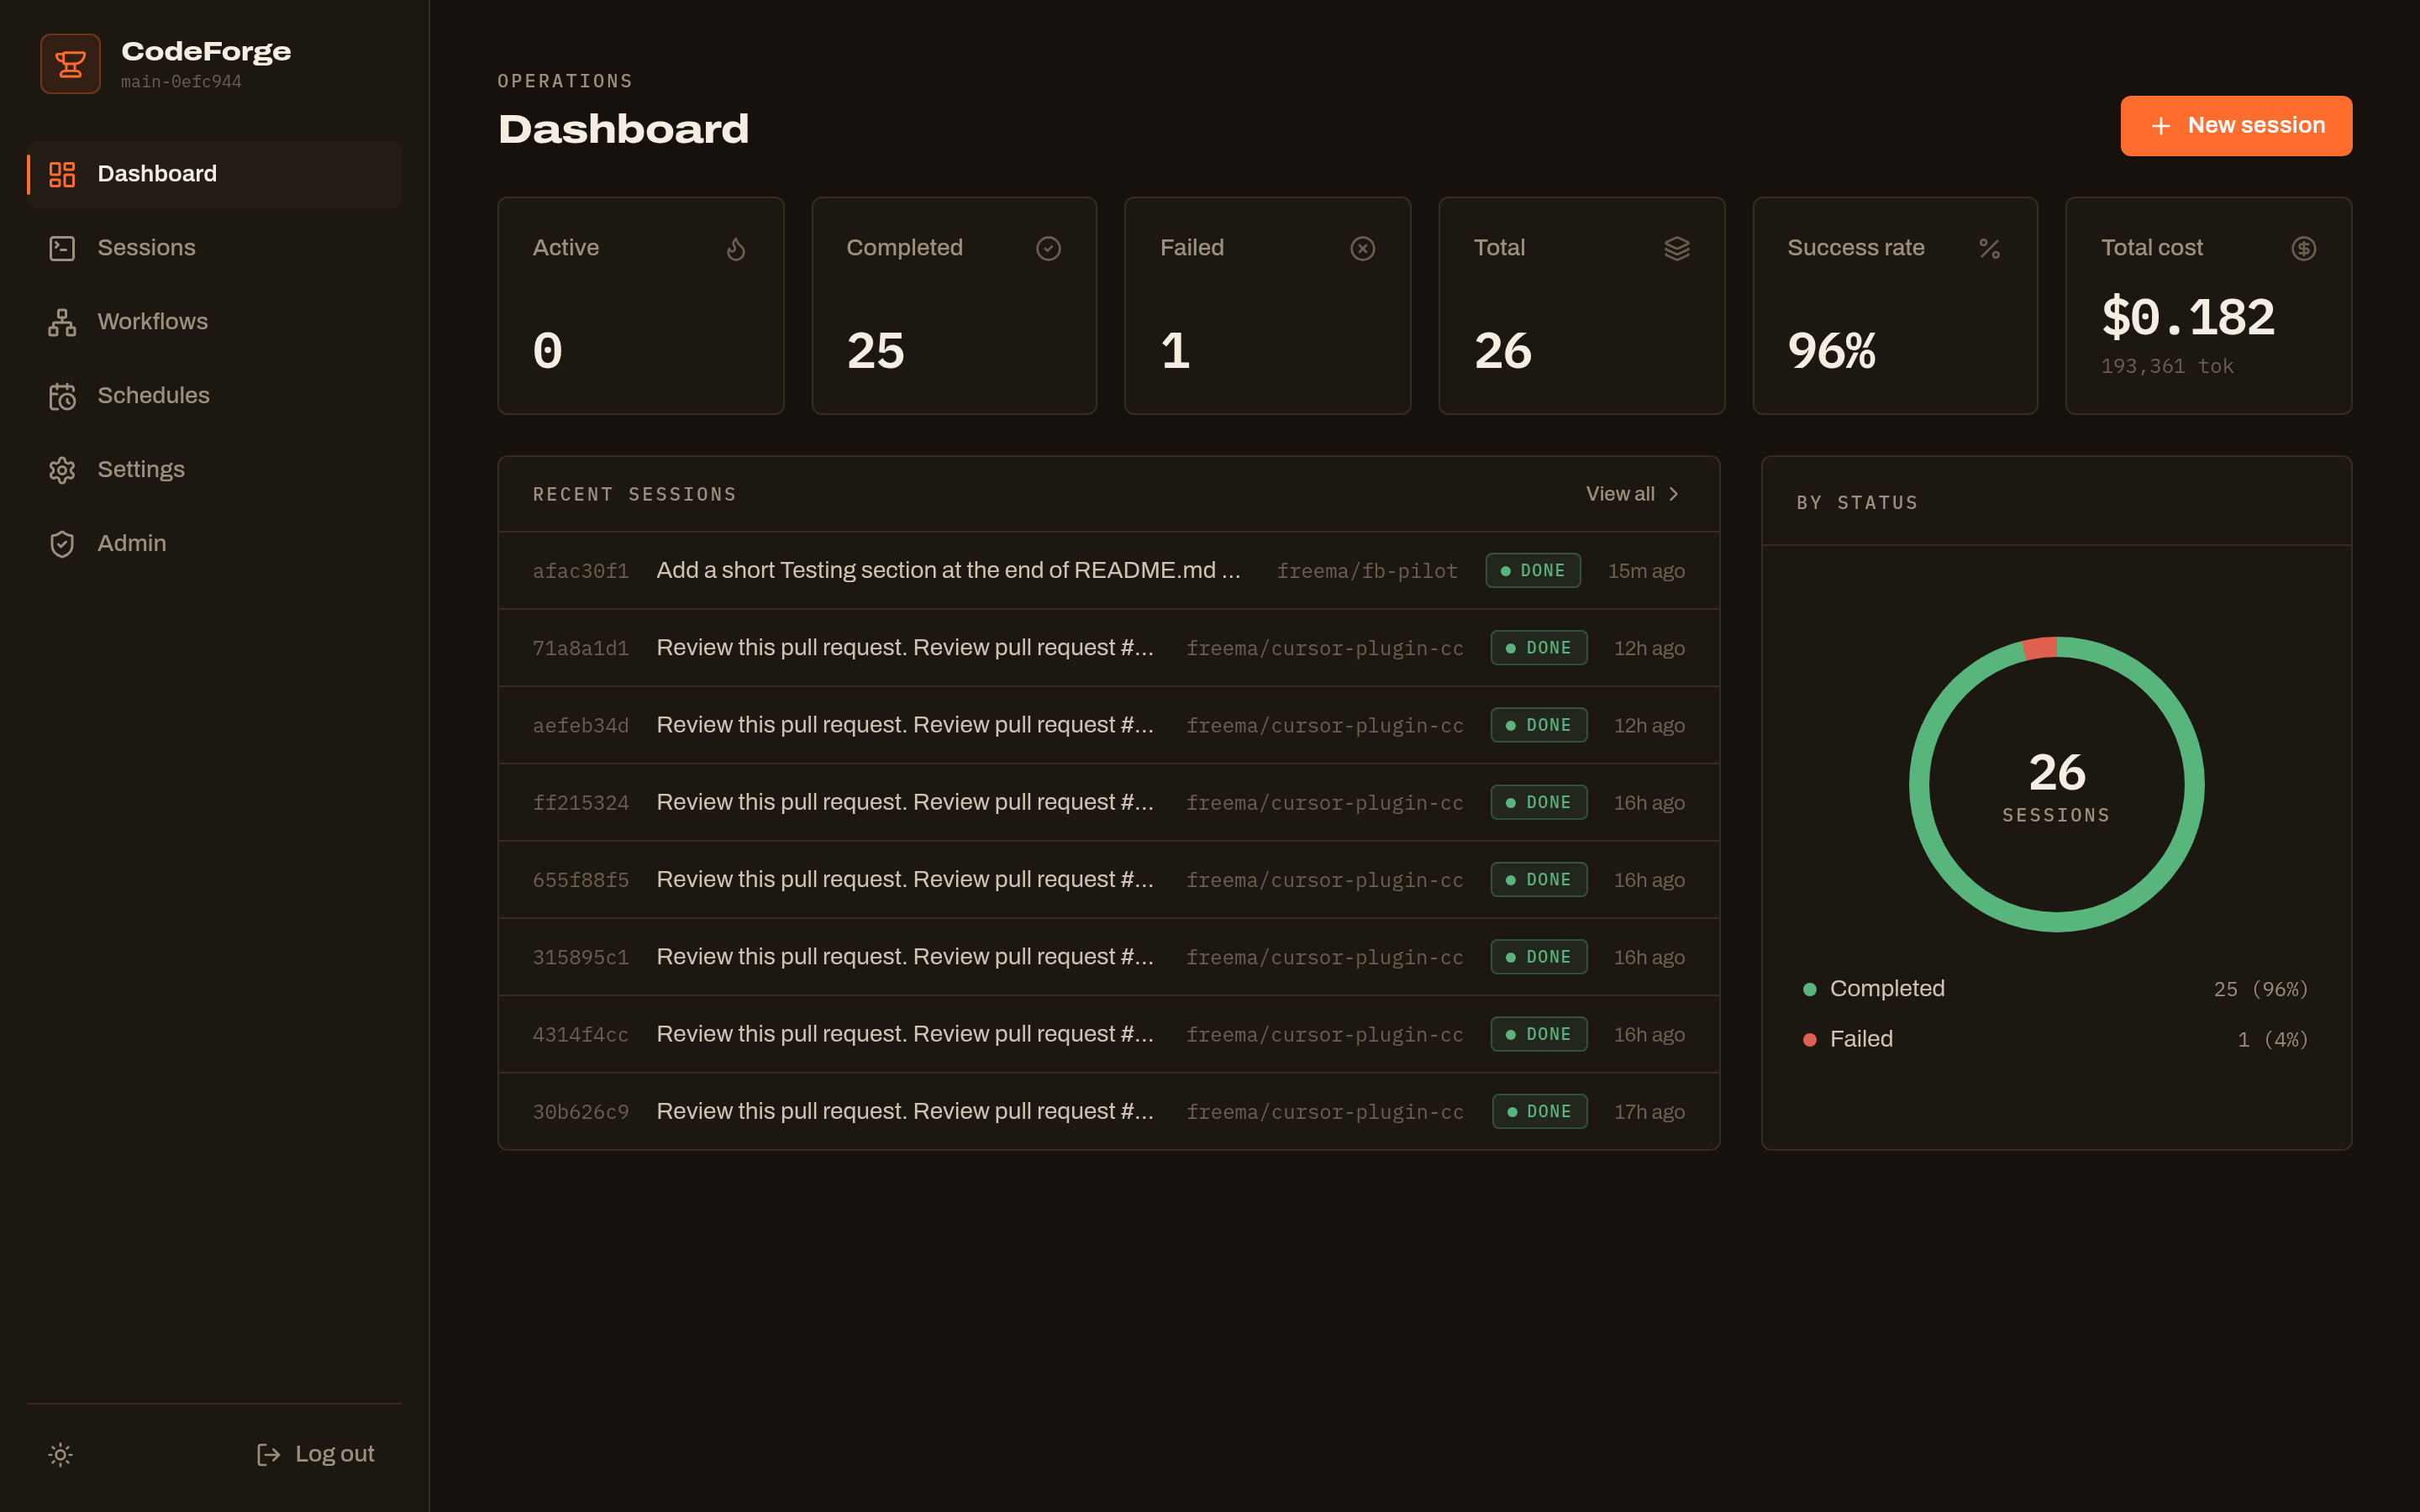This screenshot has height=1512, width=2420.
Task: Open session afac30f1 row
Action: click(1108, 571)
